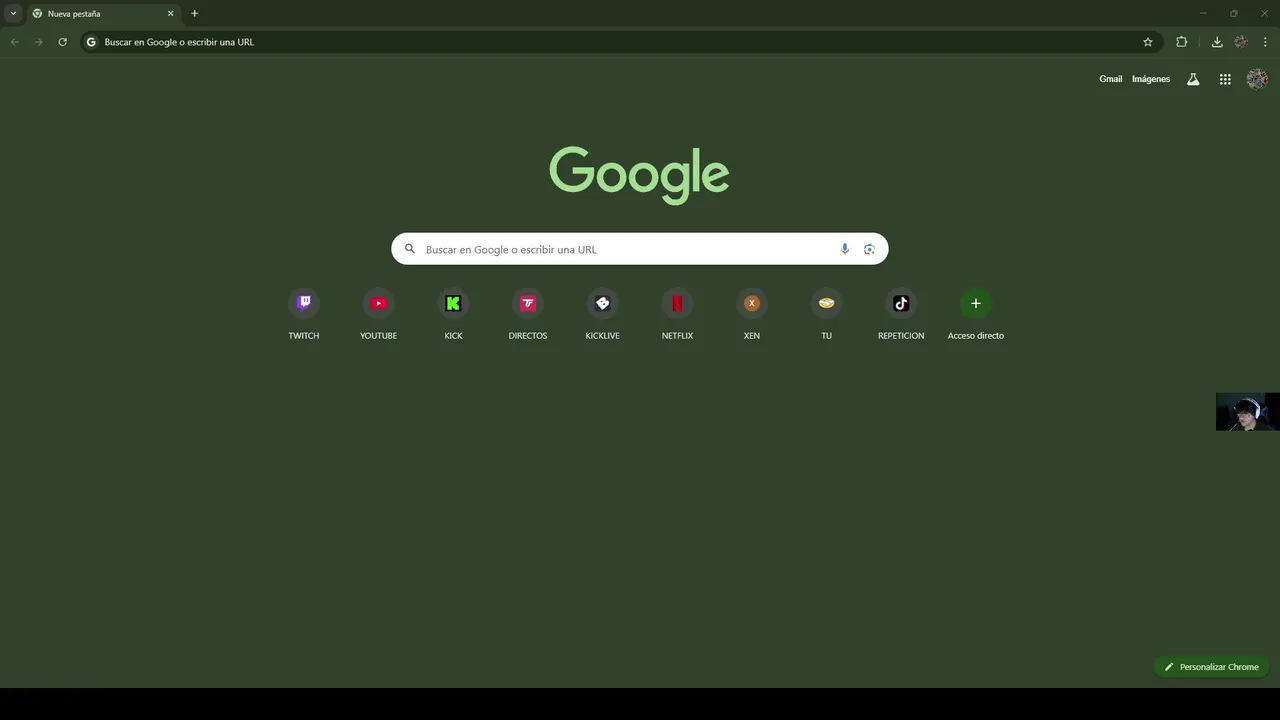The image size is (1280, 720).
Task: Minimize the Chrome window
Action: coord(1203,13)
